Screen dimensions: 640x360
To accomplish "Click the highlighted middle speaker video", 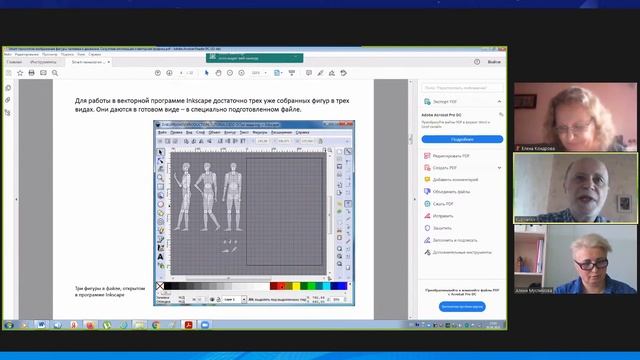I will pyautogui.click(x=575, y=188).
